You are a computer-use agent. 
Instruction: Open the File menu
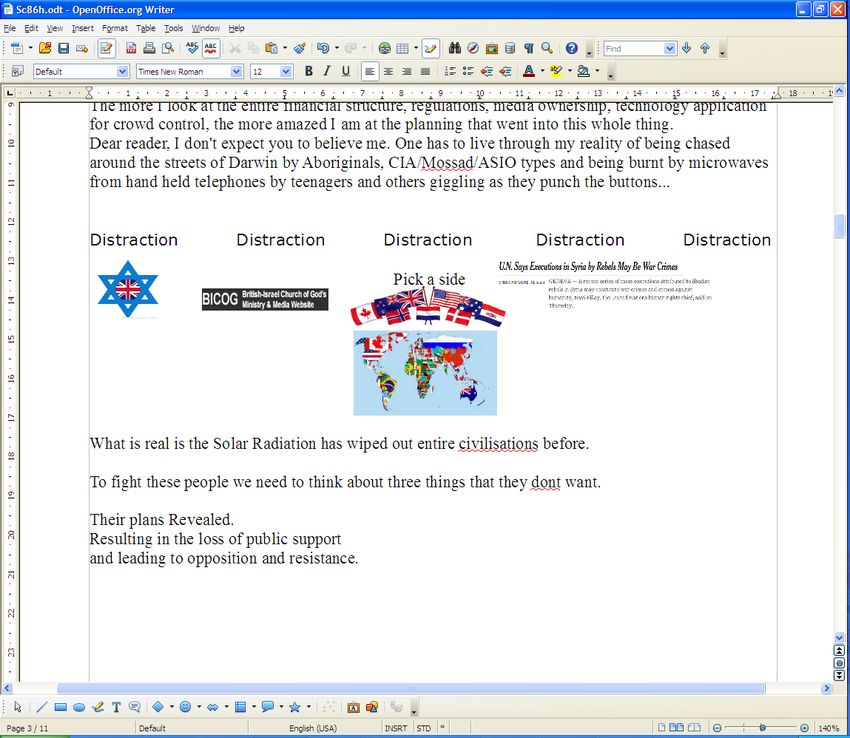[10, 28]
